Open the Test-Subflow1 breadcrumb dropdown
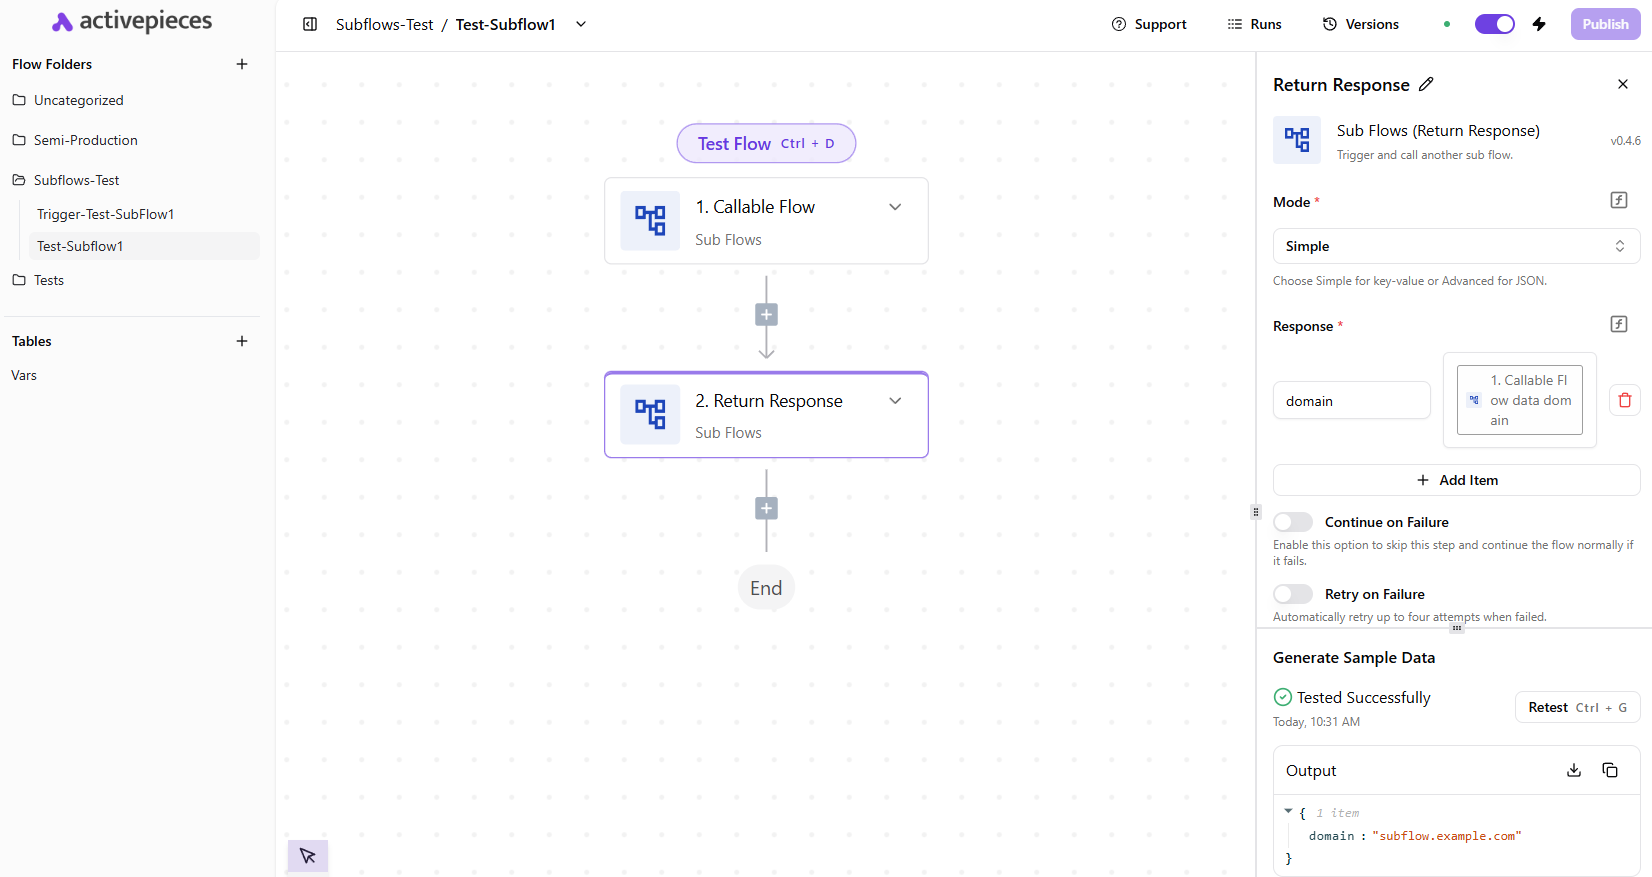The height and width of the screenshot is (877, 1652). click(x=581, y=24)
